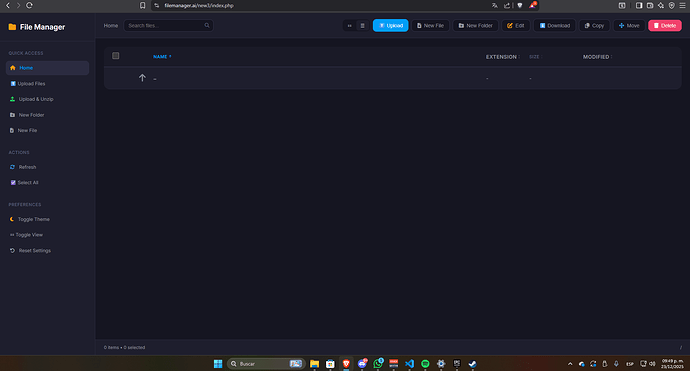Click the bookmark icon beside address bar
Image resolution: width=690 pixels, height=371 pixels.
point(143,5)
